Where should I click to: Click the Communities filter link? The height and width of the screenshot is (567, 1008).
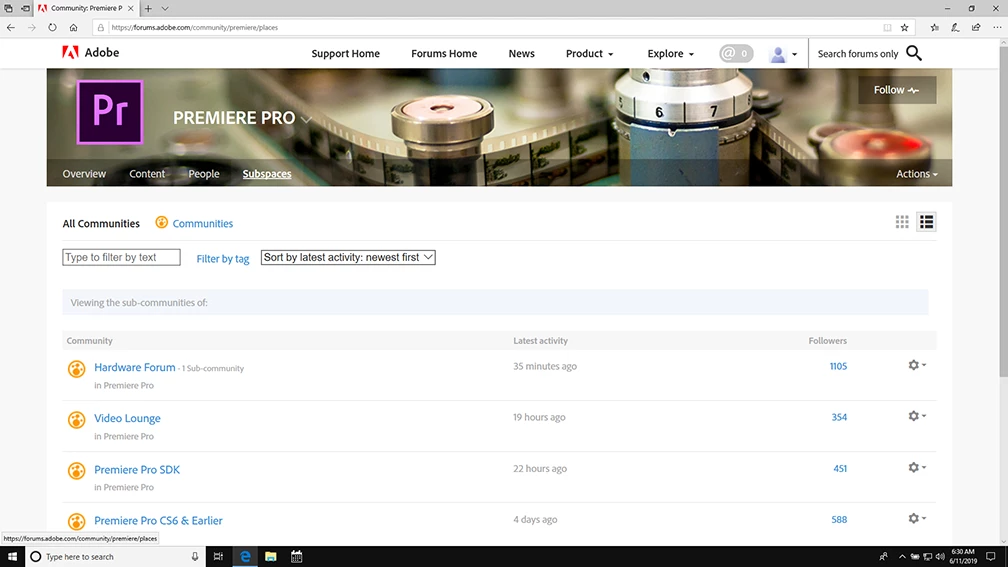click(x=202, y=223)
